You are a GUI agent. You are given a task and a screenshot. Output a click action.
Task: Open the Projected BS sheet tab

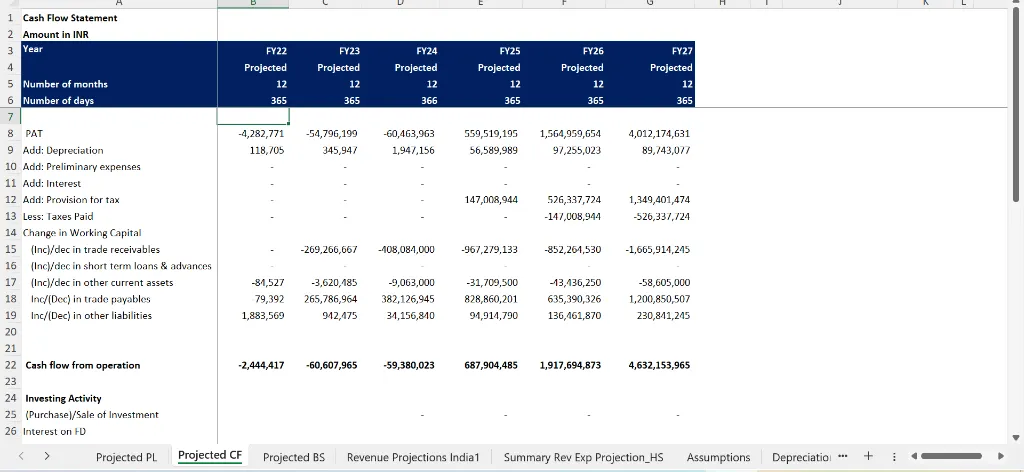click(x=293, y=457)
